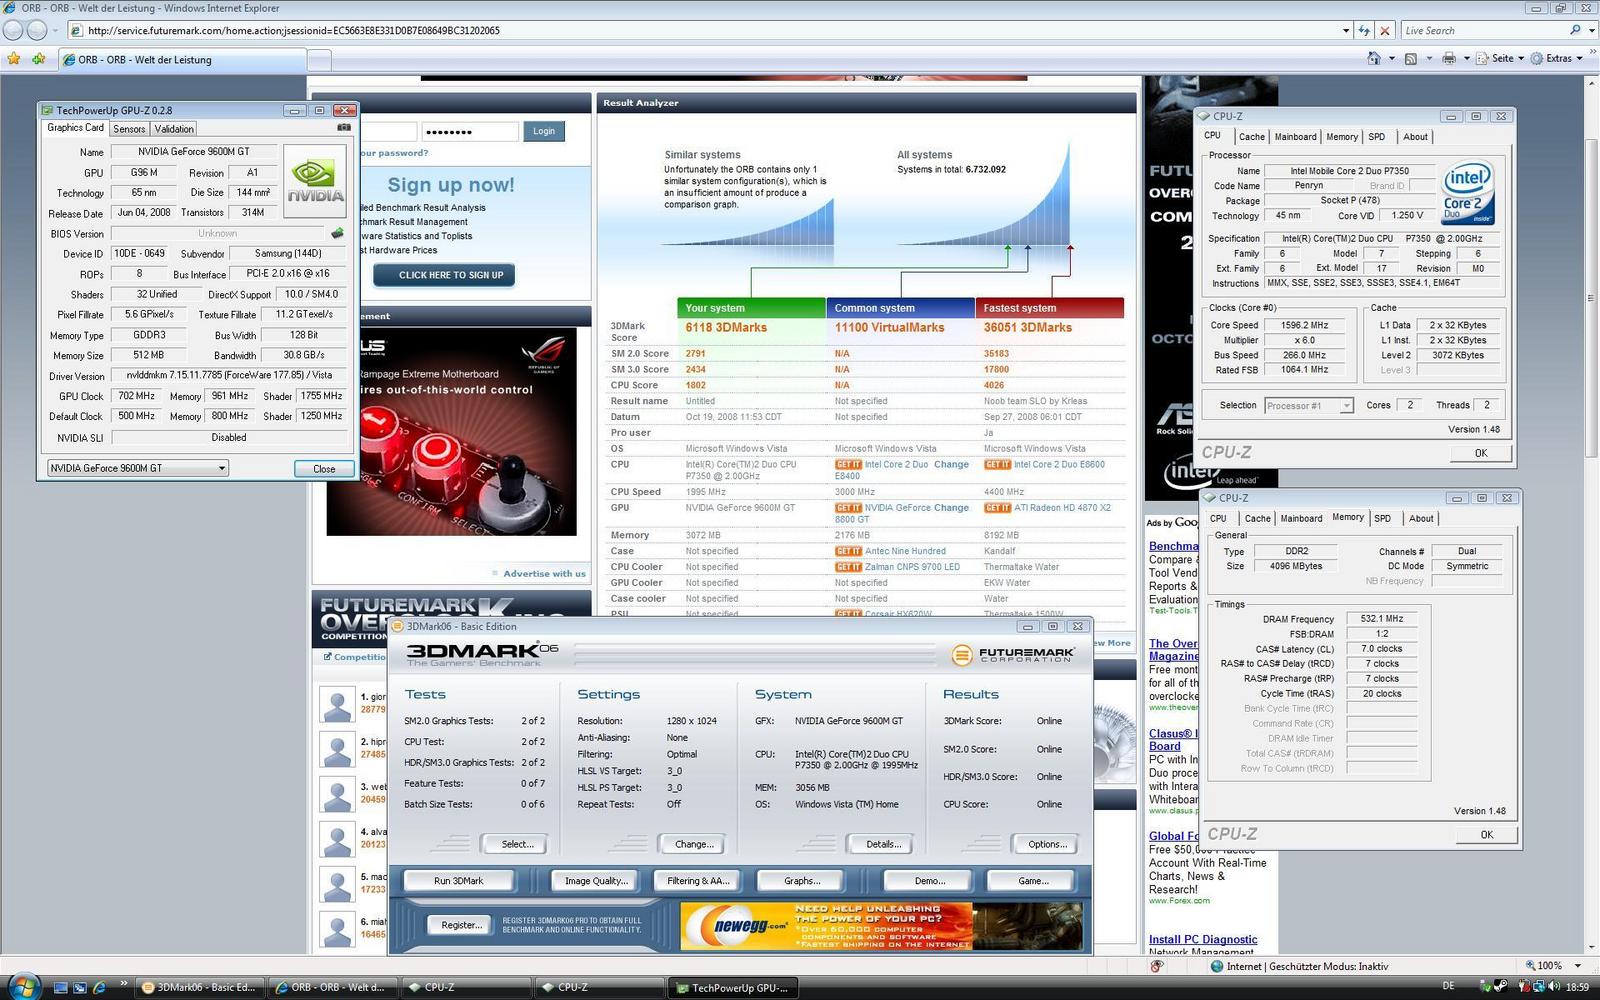The width and height of the screenshot is (1600, 1000).
Task: Click the IE refresh page icon
Action: point(1364,30)
